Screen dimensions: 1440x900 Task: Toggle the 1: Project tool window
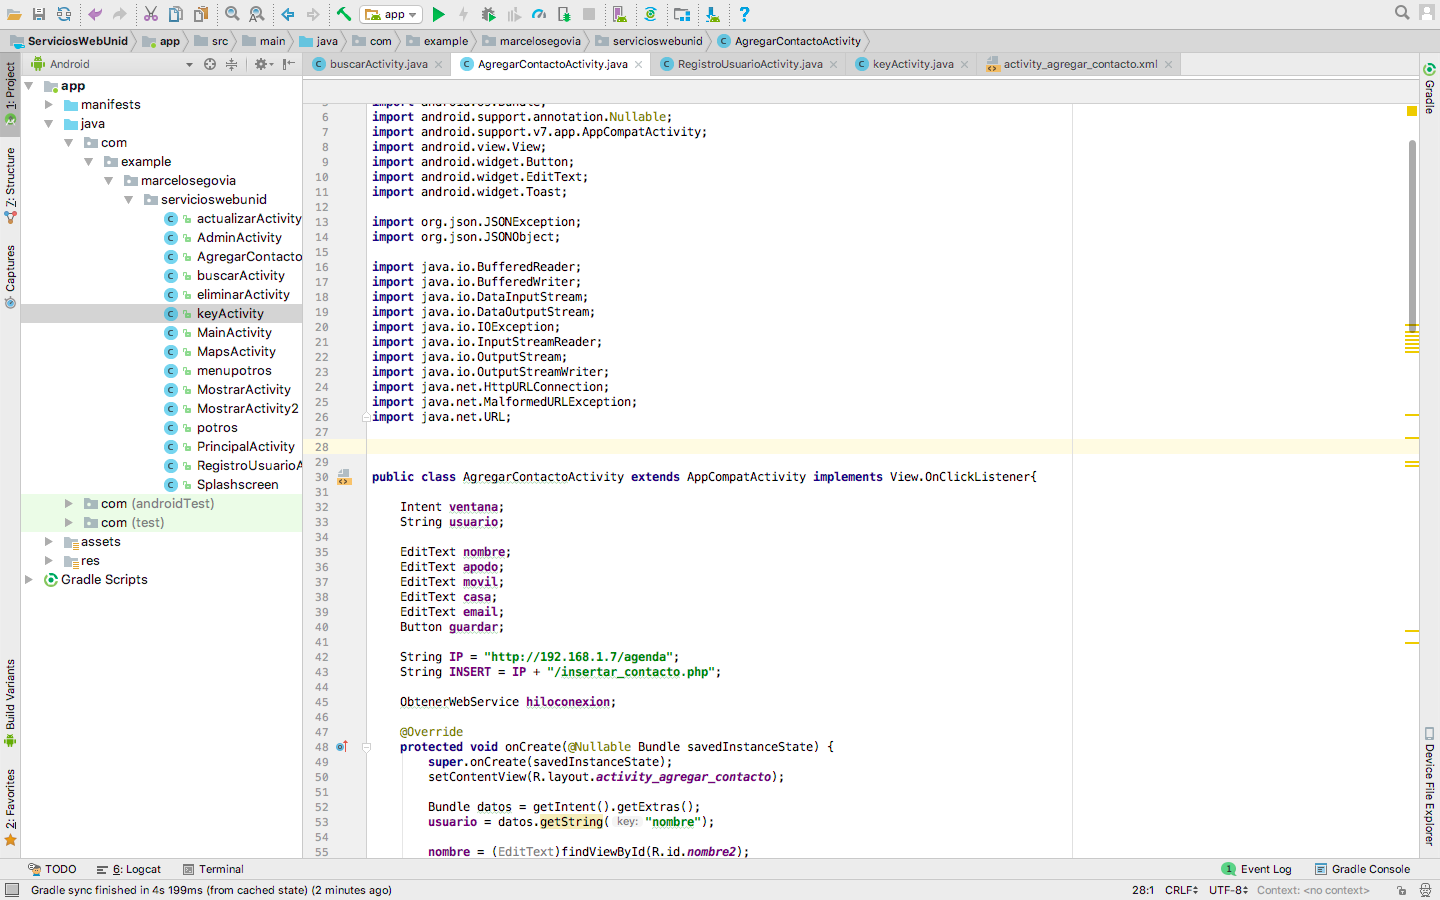pos(10,93)
